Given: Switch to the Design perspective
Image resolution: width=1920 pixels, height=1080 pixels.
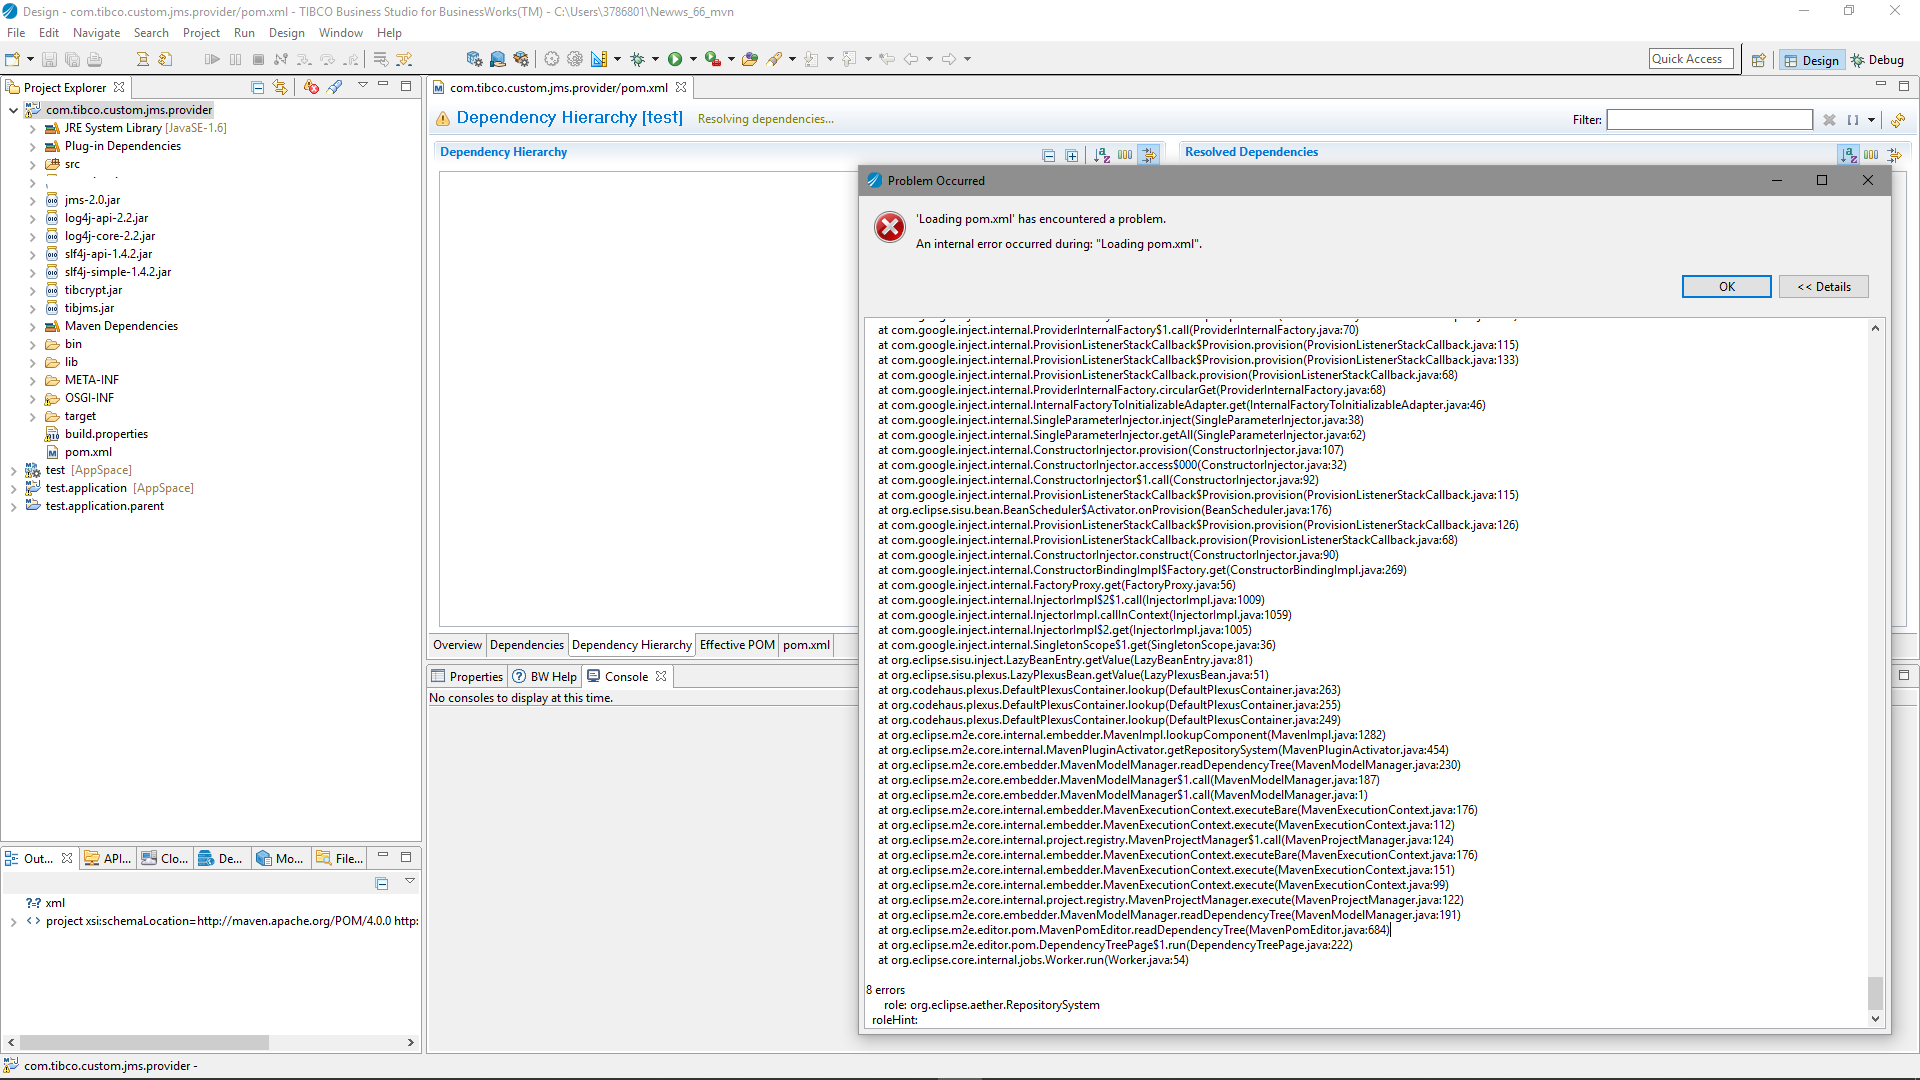Looking at the screenshot, I should coord(1810,60).
